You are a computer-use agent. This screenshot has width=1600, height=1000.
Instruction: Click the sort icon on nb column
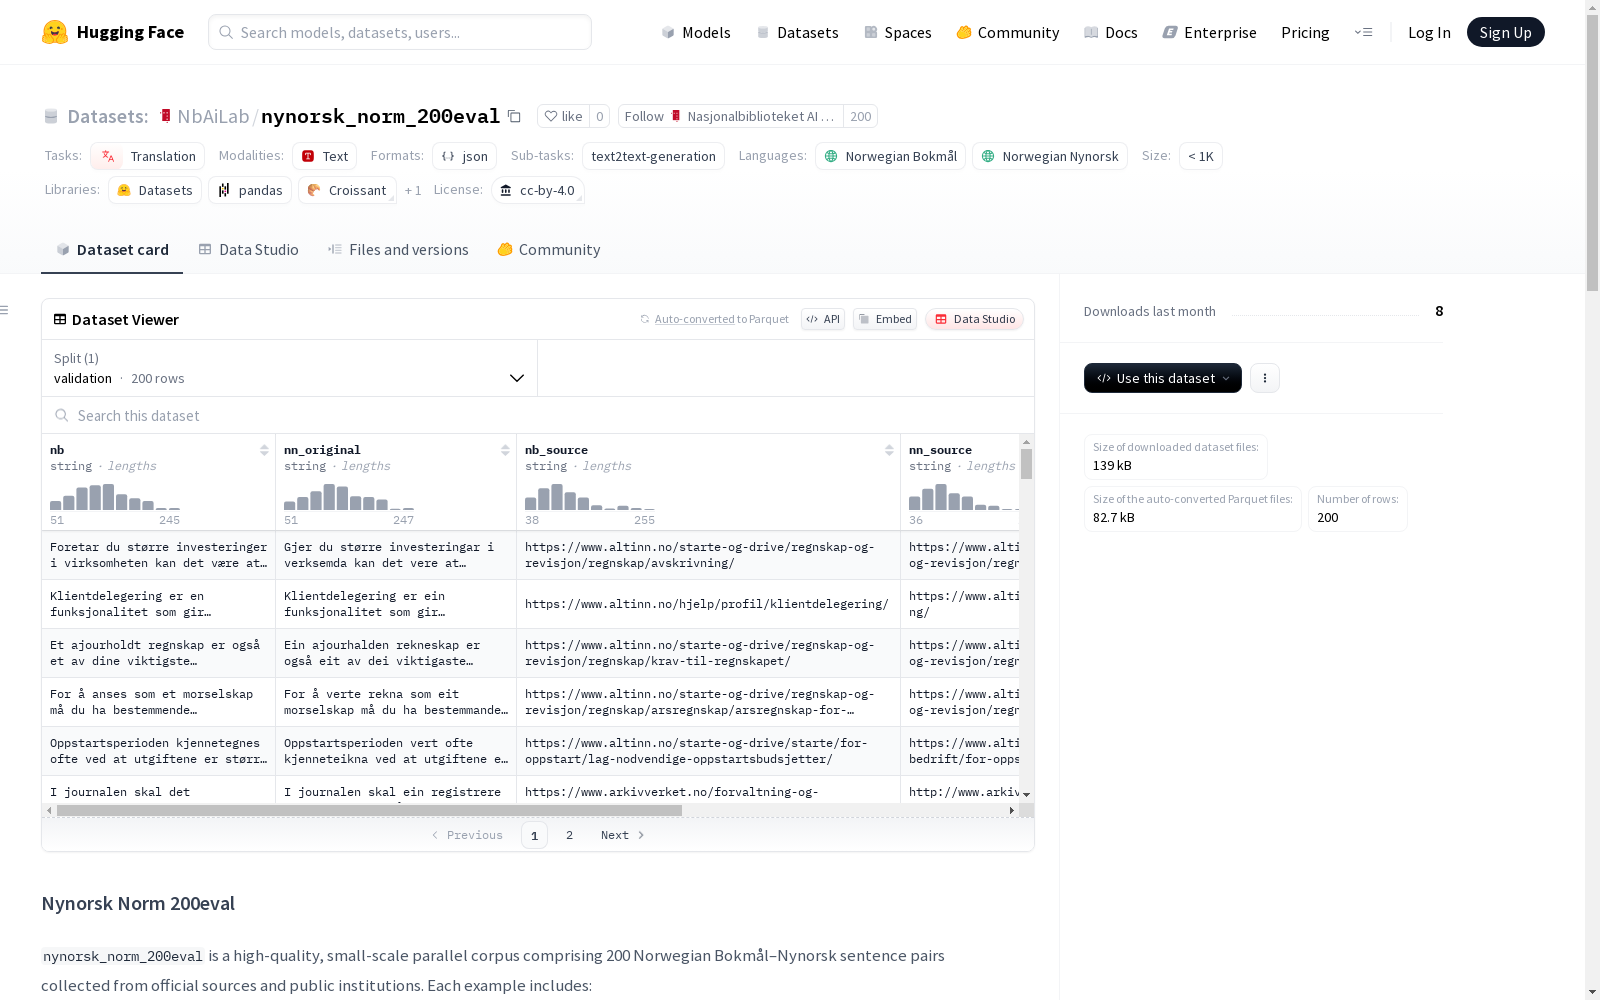click(x=264, y=450)
